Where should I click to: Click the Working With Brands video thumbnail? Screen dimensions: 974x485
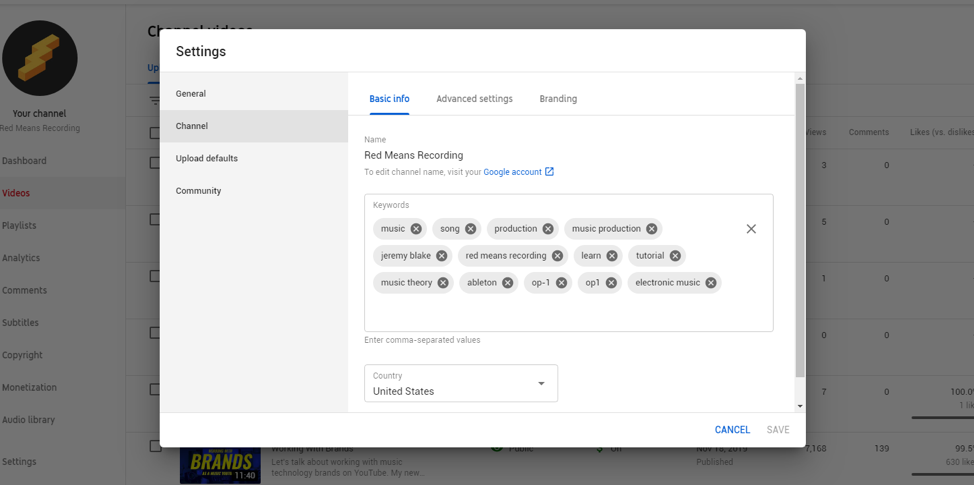coord(220,465)
